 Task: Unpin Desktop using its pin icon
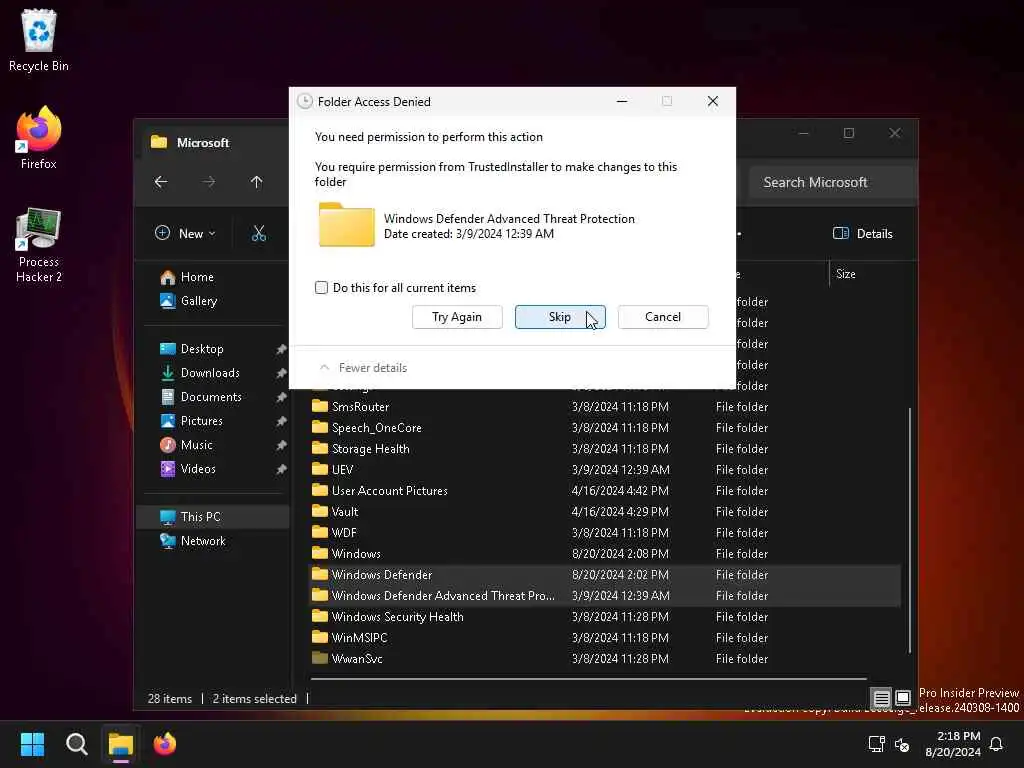(281, 349)
